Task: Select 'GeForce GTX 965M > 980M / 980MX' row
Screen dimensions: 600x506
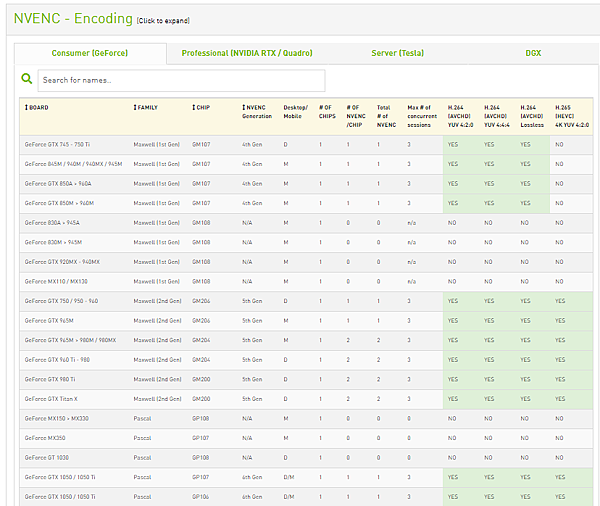Action: (x=306, y=340)
